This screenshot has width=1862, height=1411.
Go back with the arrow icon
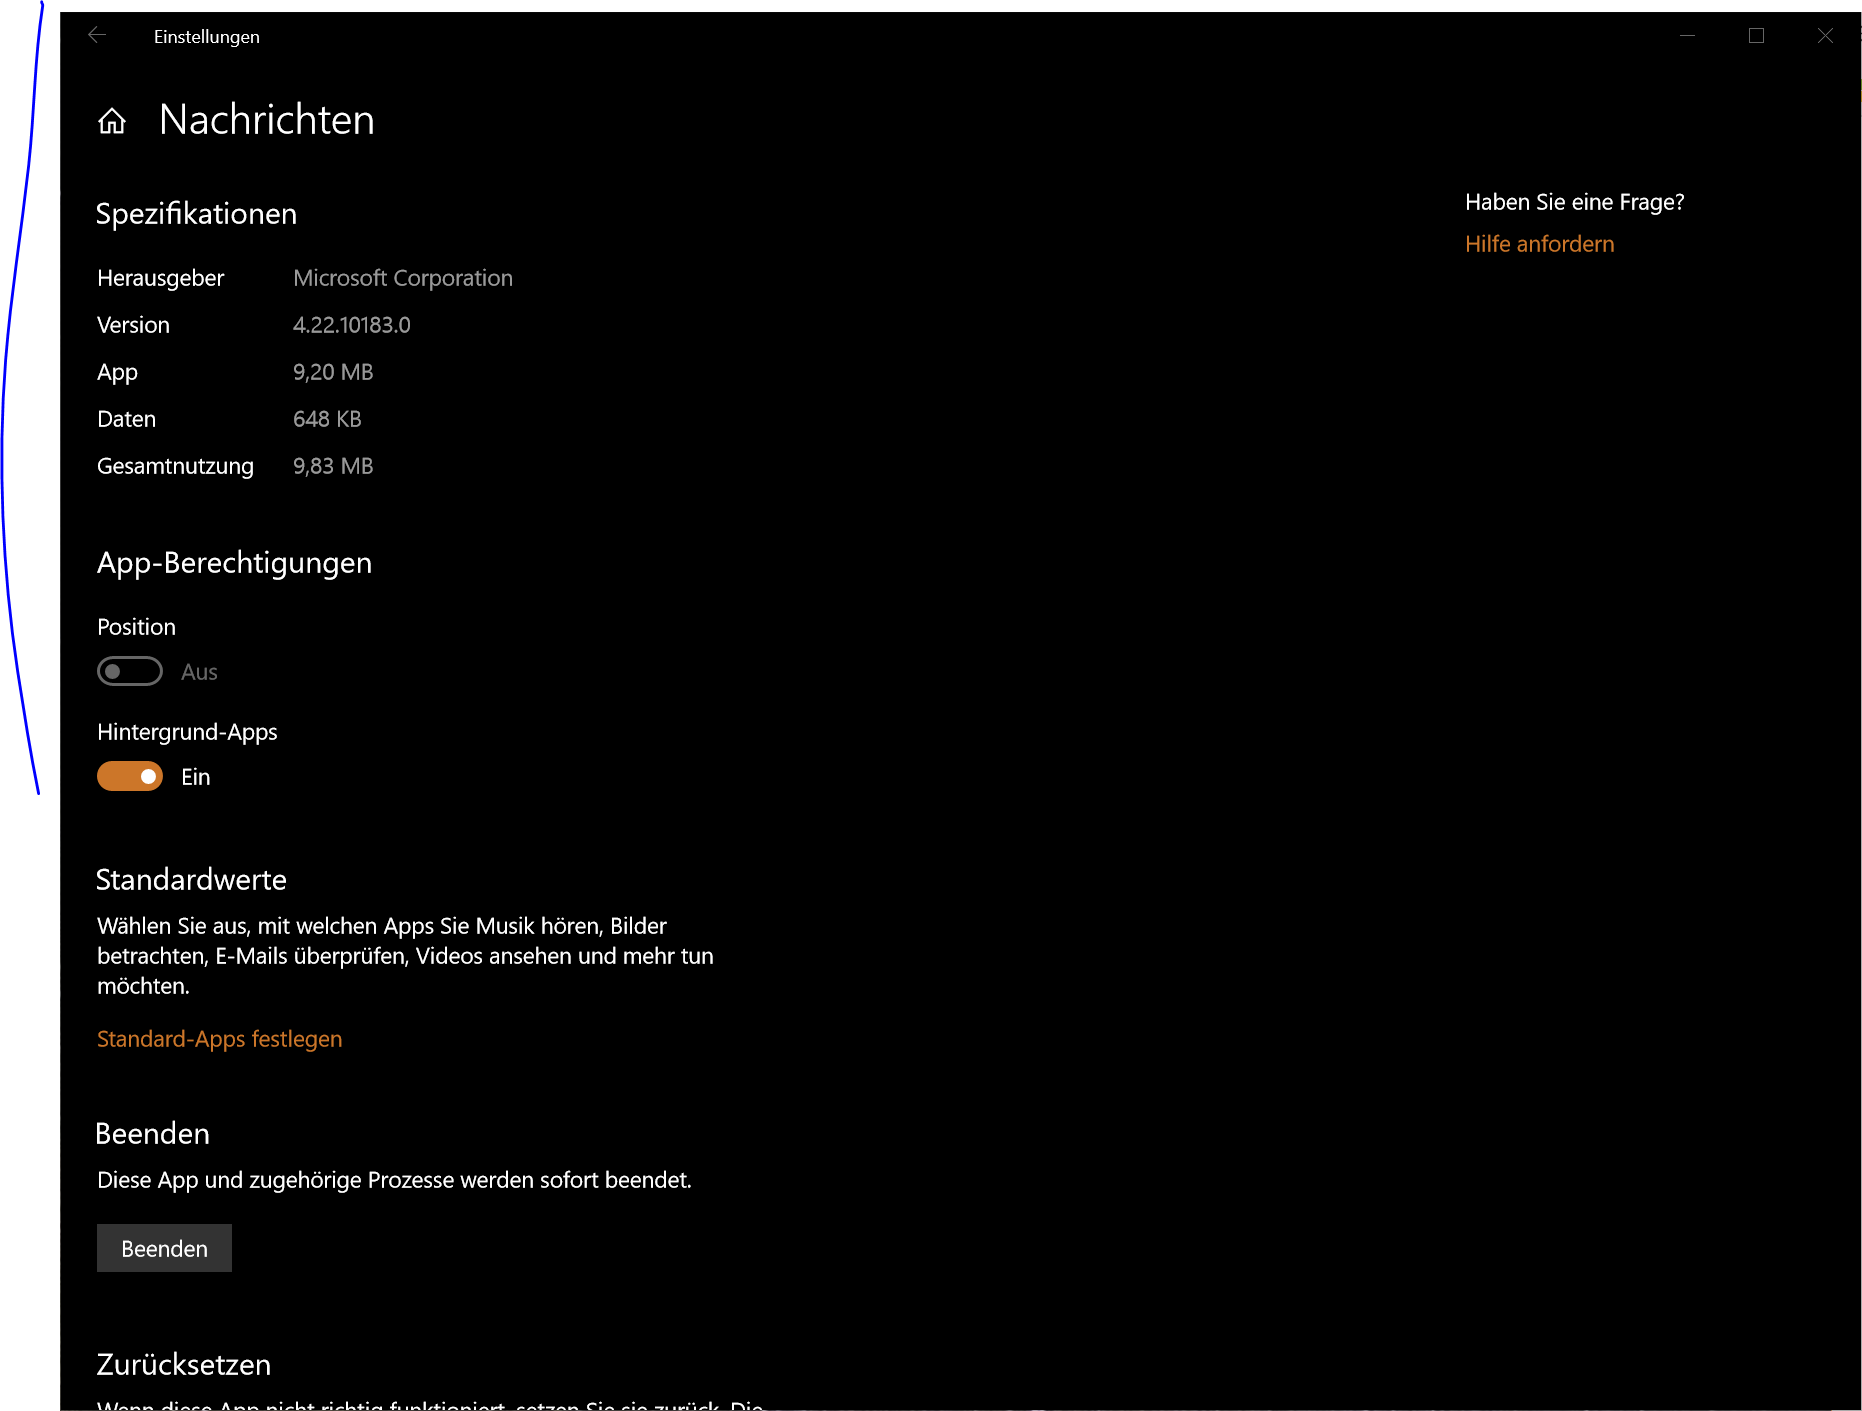tap(97, 36)
